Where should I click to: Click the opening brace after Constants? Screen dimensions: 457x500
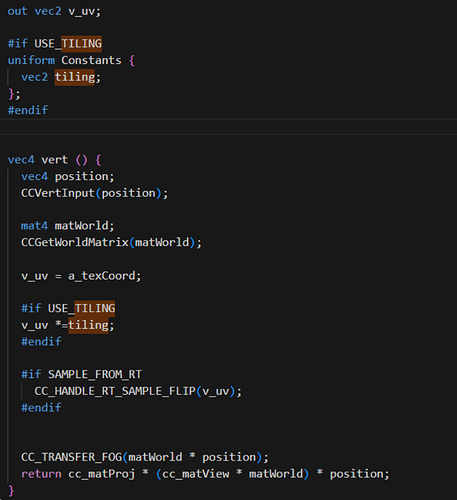132,61
